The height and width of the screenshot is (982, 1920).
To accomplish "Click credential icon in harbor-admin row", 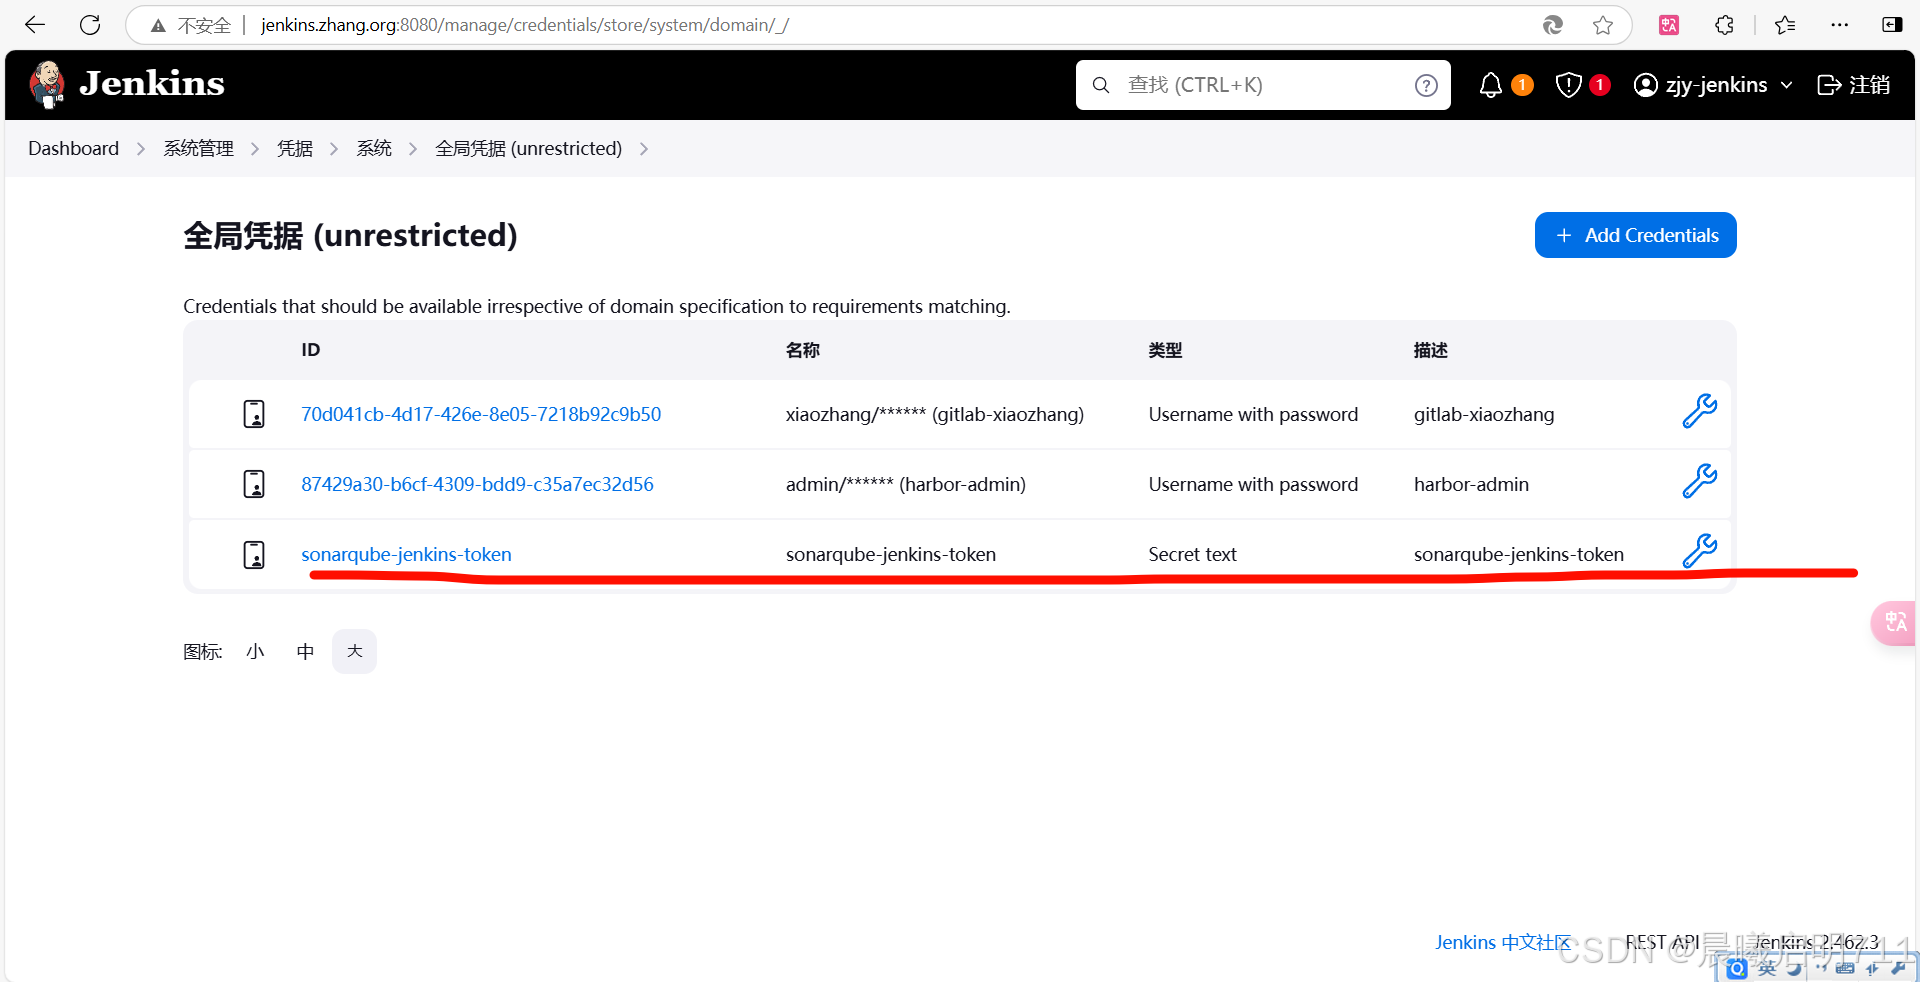I will point(254,484).
